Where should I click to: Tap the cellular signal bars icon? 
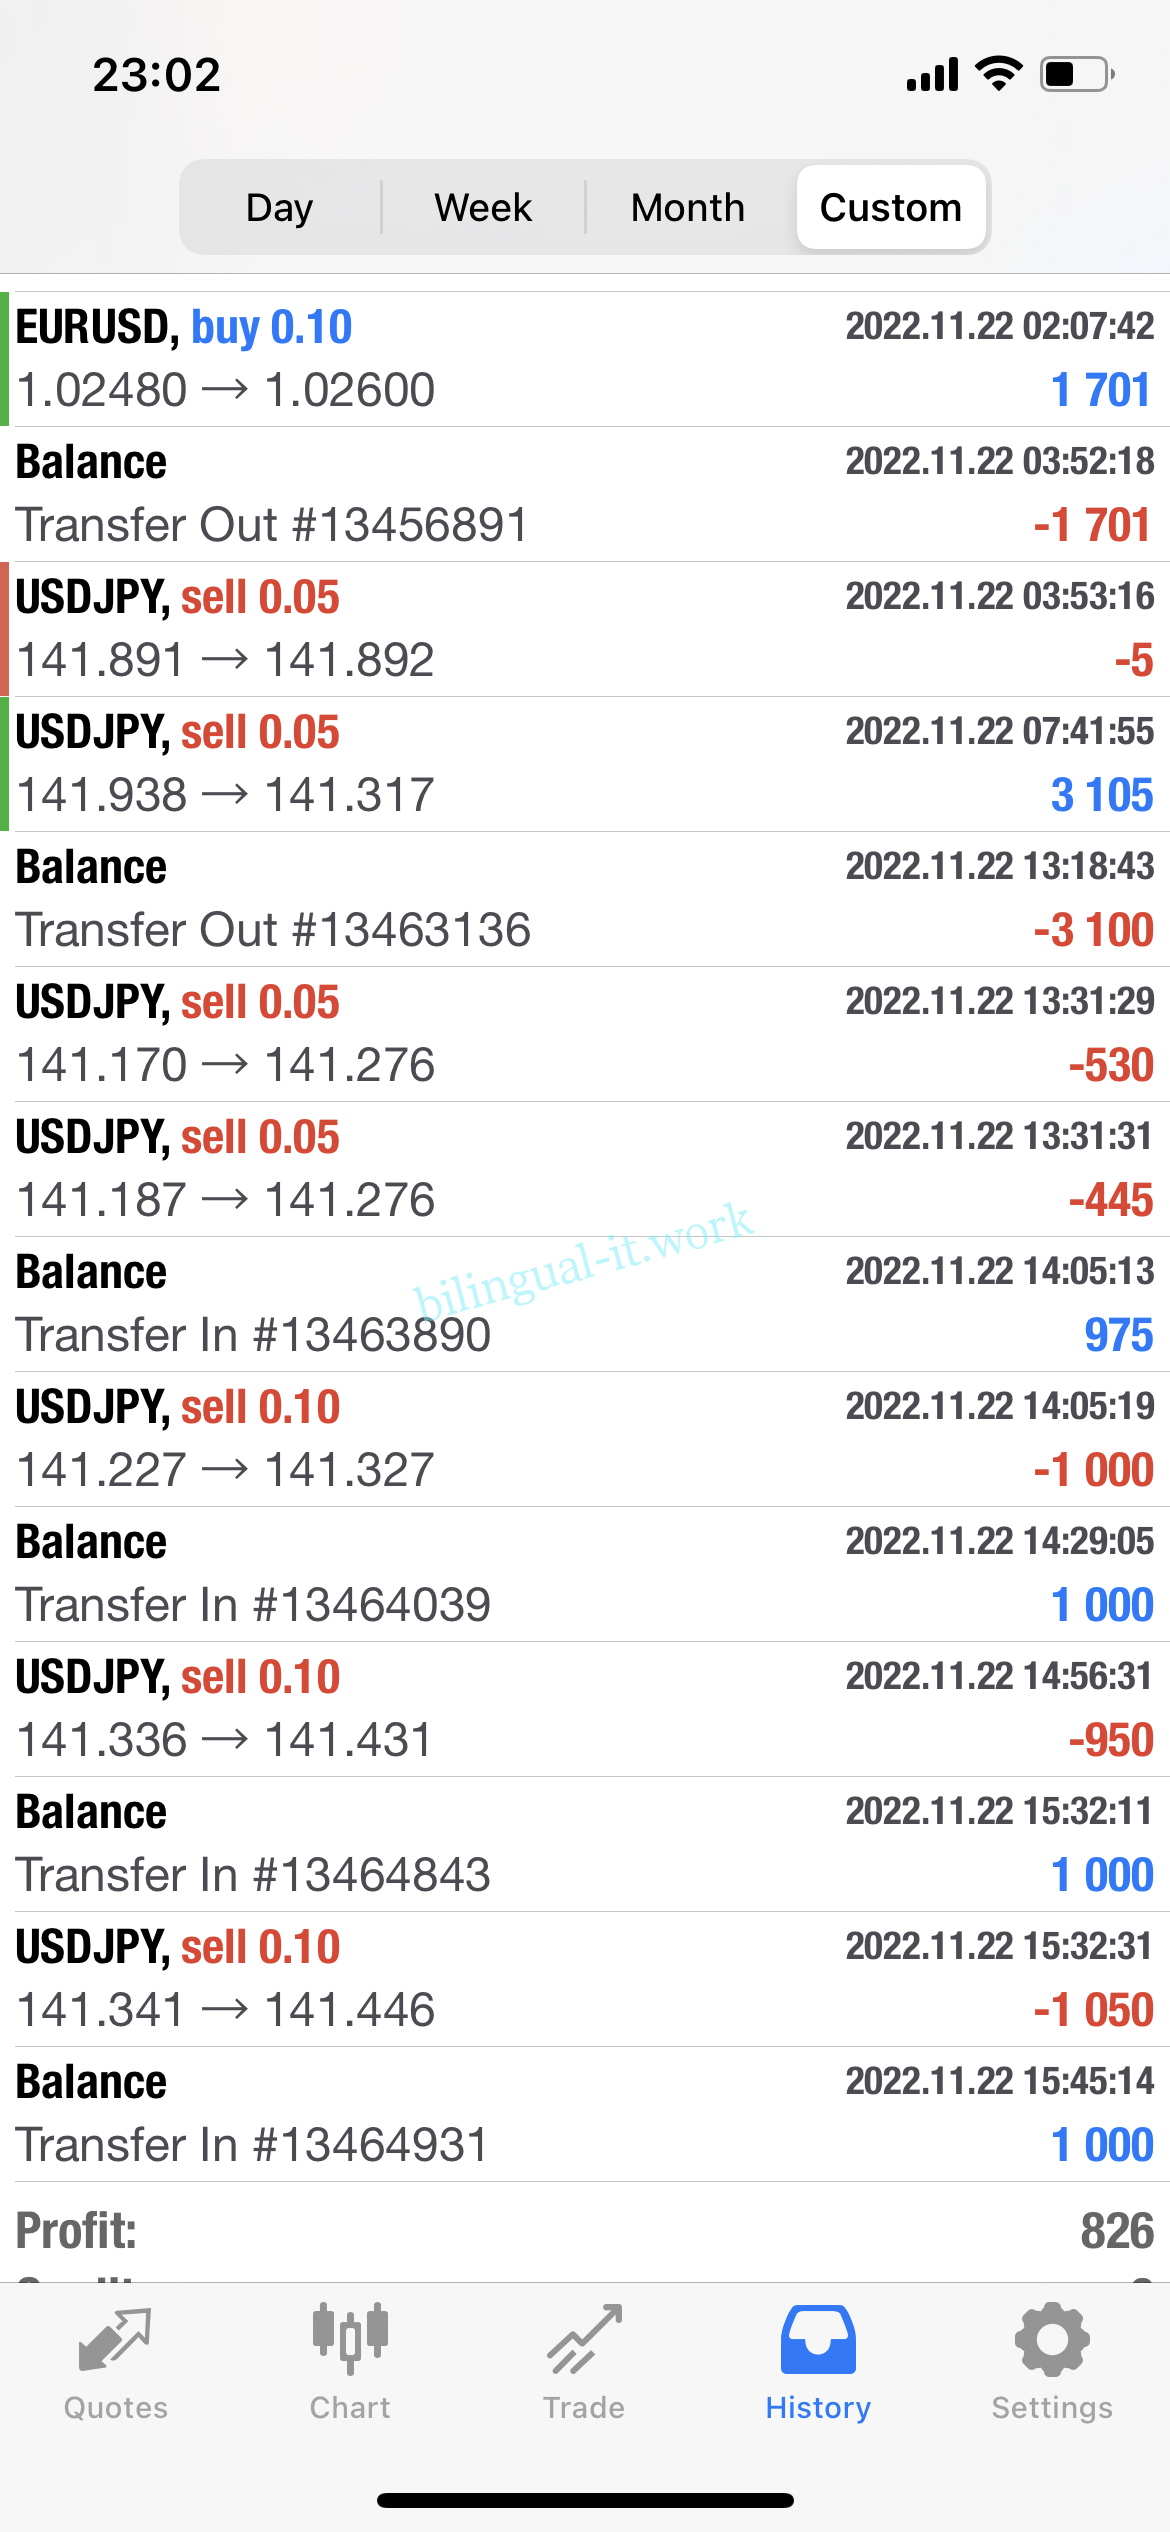click(932, 75)
